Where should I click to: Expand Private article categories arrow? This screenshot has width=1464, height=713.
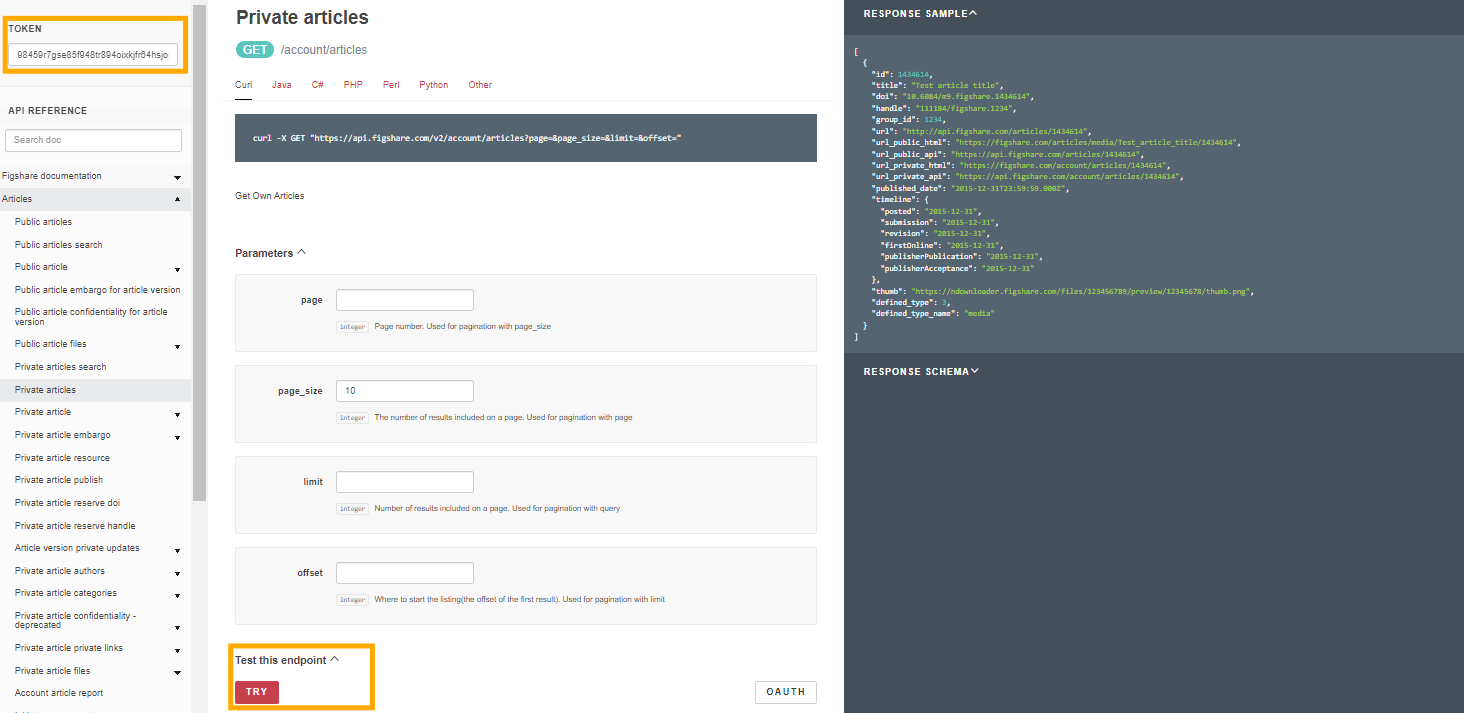[x=177, y=596]
